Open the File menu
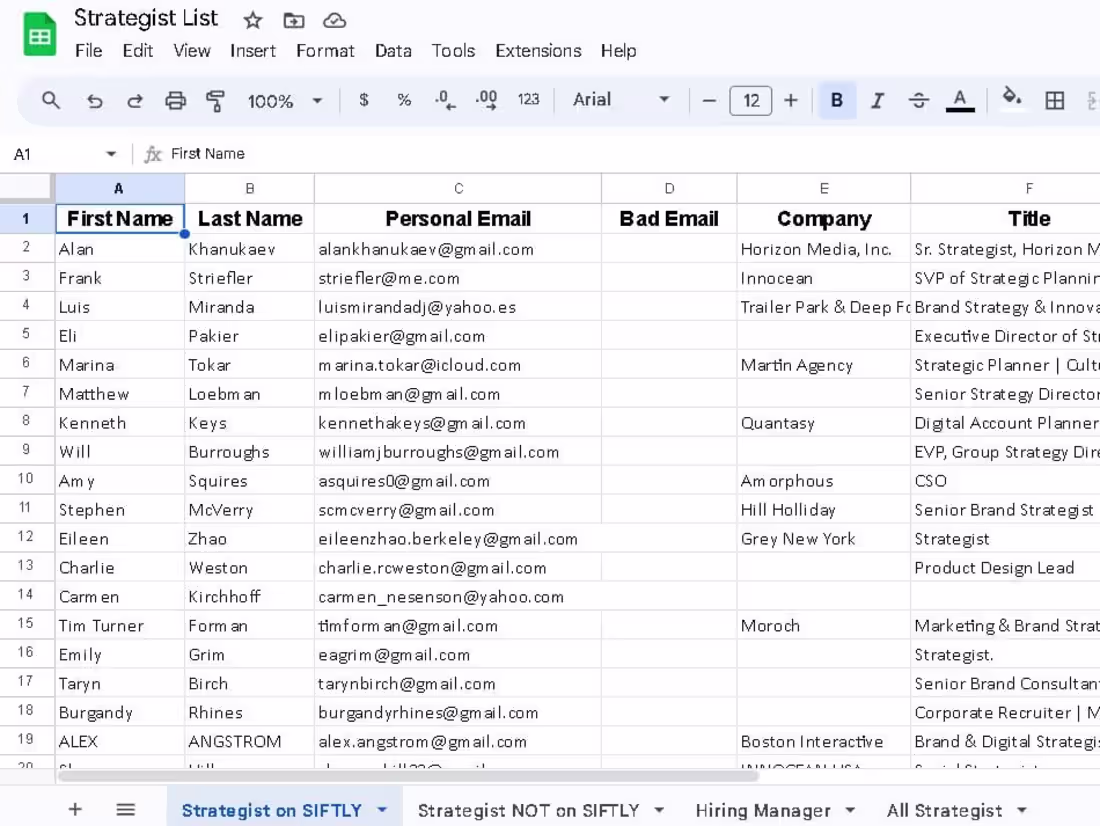Screen dimensions: 1100x826 coord(88,51)
